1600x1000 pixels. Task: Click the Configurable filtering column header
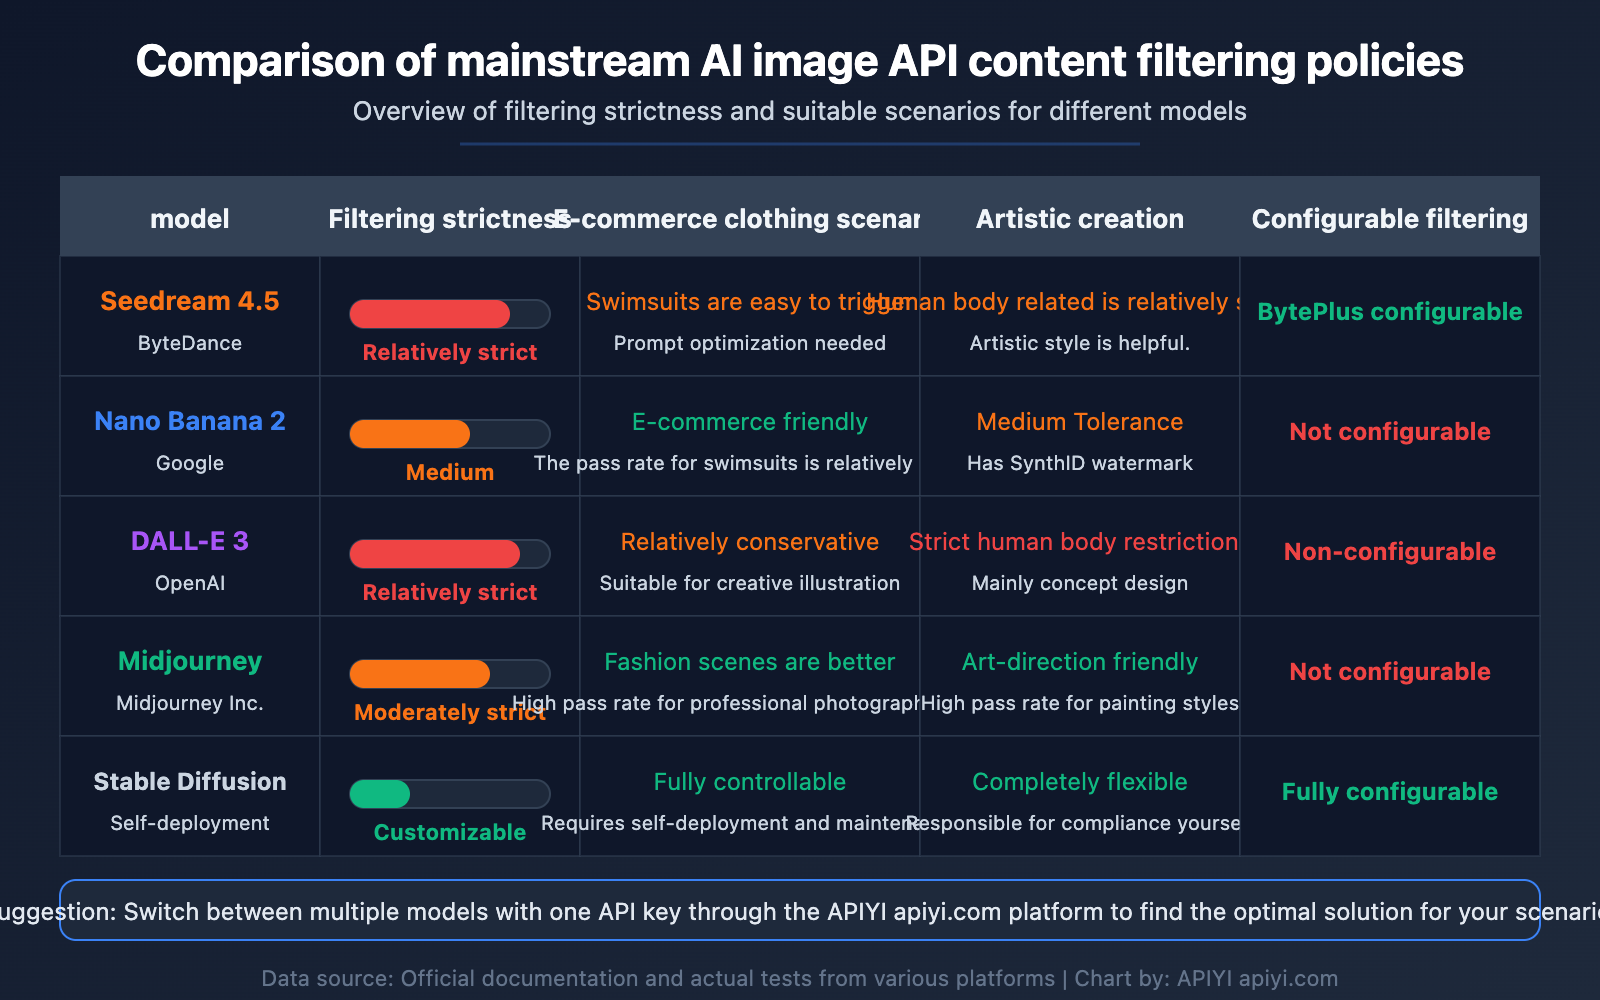[1389, 218]
